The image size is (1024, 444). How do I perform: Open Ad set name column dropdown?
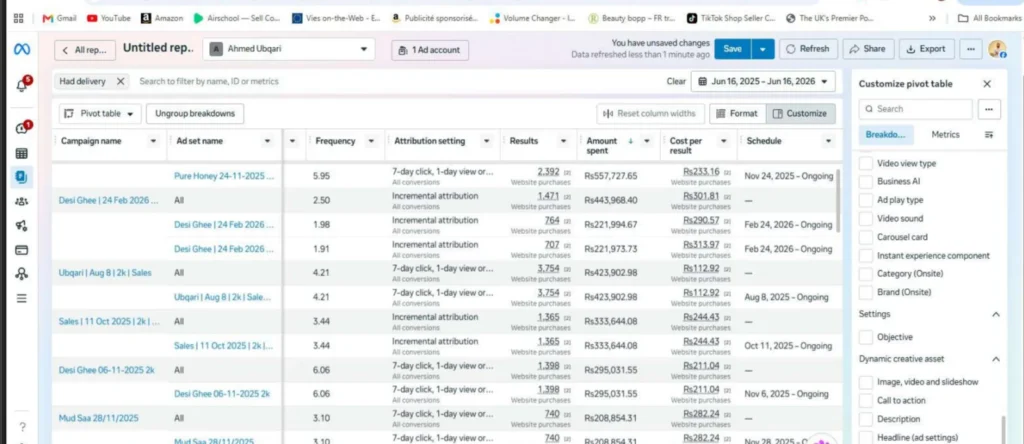[x=268, y=141]
